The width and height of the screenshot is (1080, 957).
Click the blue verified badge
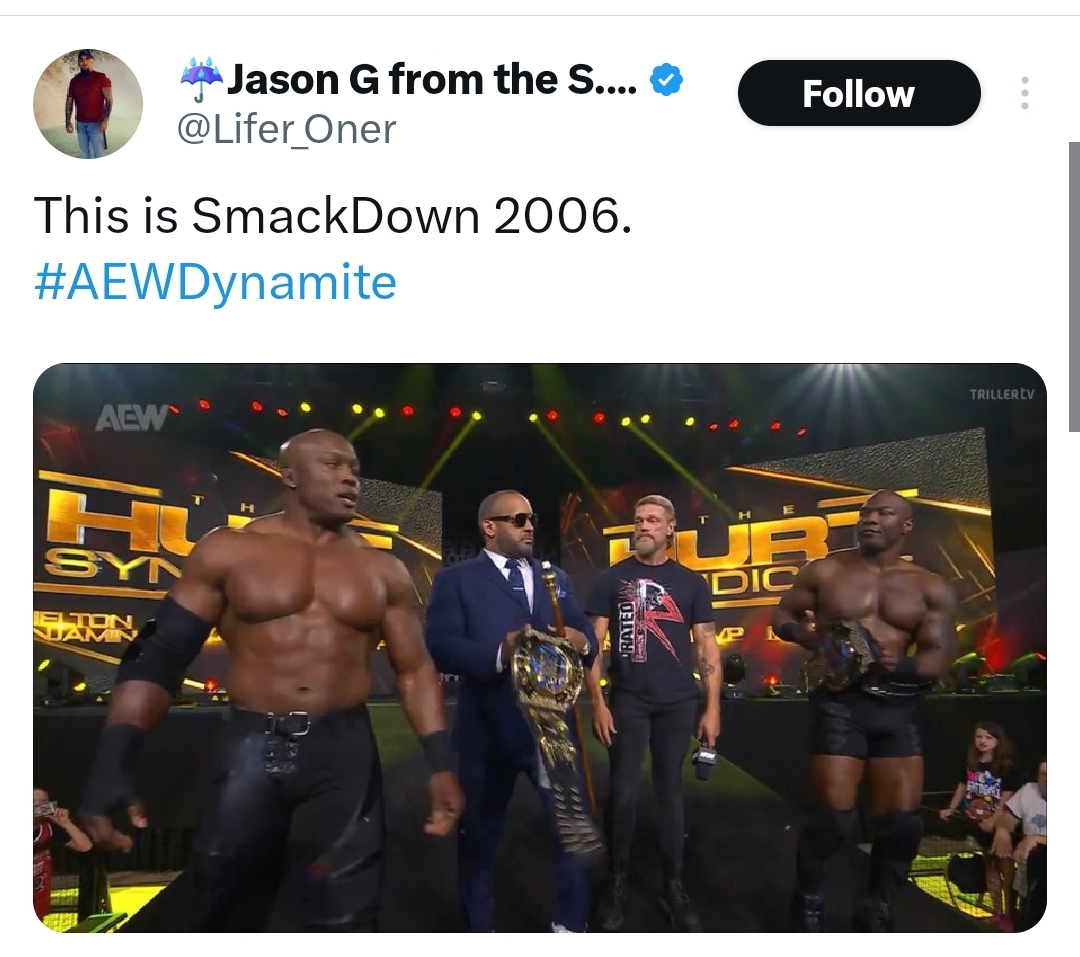pos(666,80)
